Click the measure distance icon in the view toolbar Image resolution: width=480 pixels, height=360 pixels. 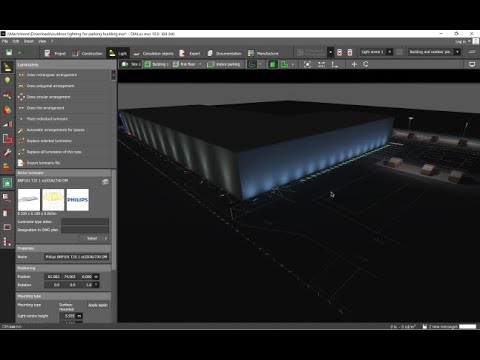[321, 64]
